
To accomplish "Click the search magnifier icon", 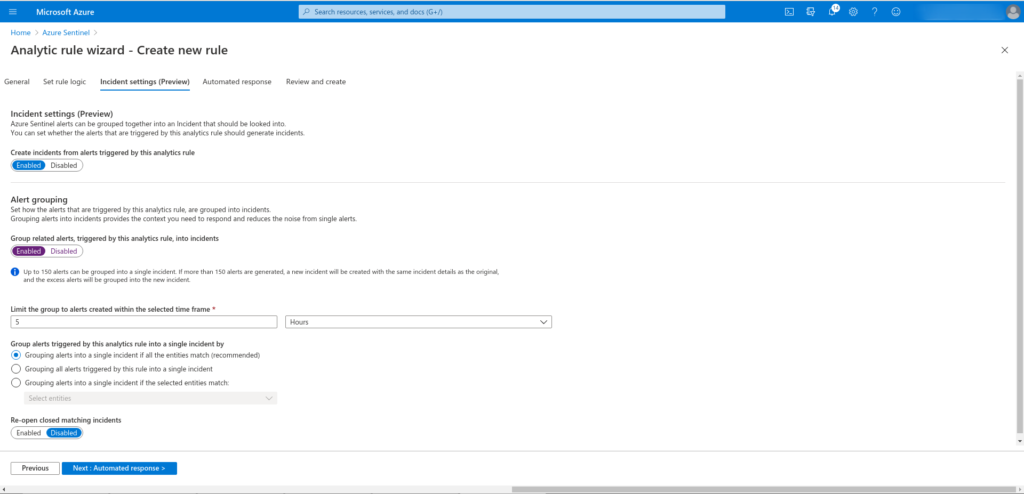I will [x=307, y=12].
